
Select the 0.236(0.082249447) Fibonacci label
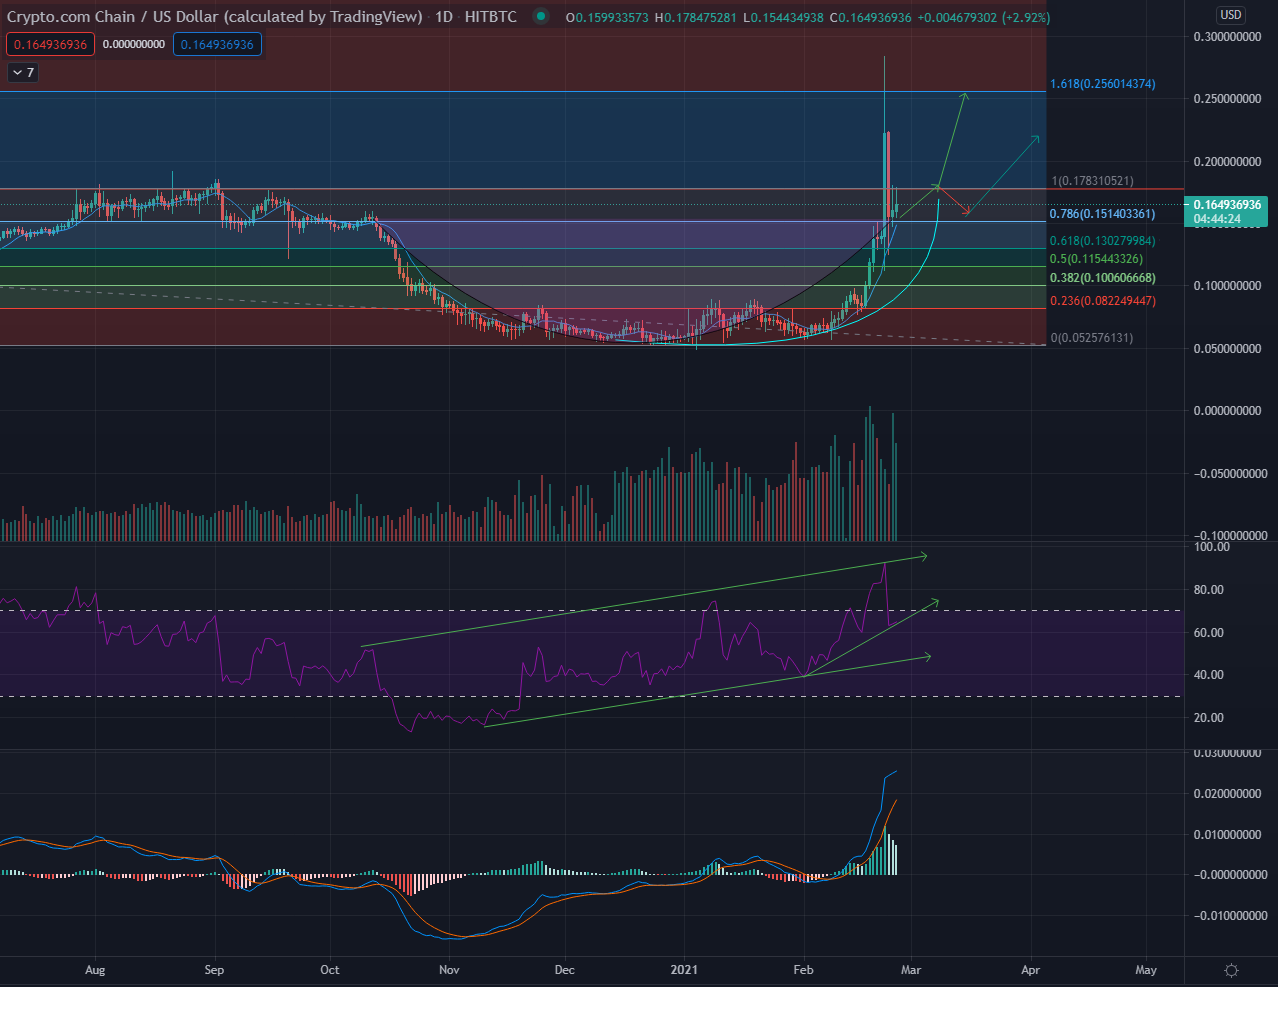click(1102, 301)
